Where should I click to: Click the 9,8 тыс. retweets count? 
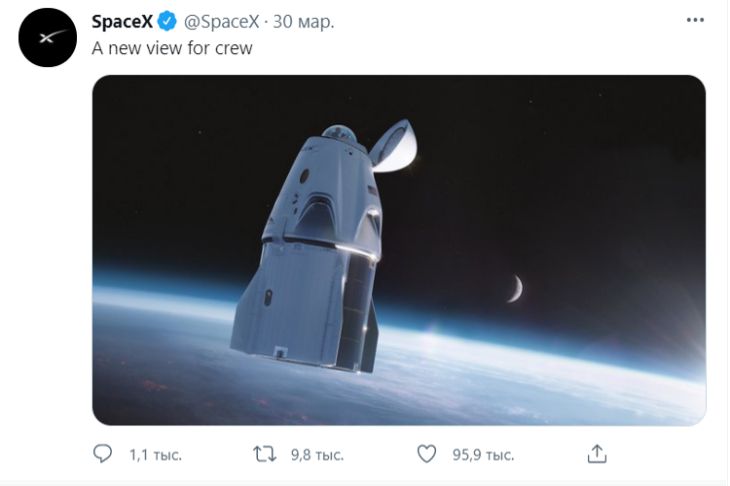pyautogui.click(x=316, y=455)
